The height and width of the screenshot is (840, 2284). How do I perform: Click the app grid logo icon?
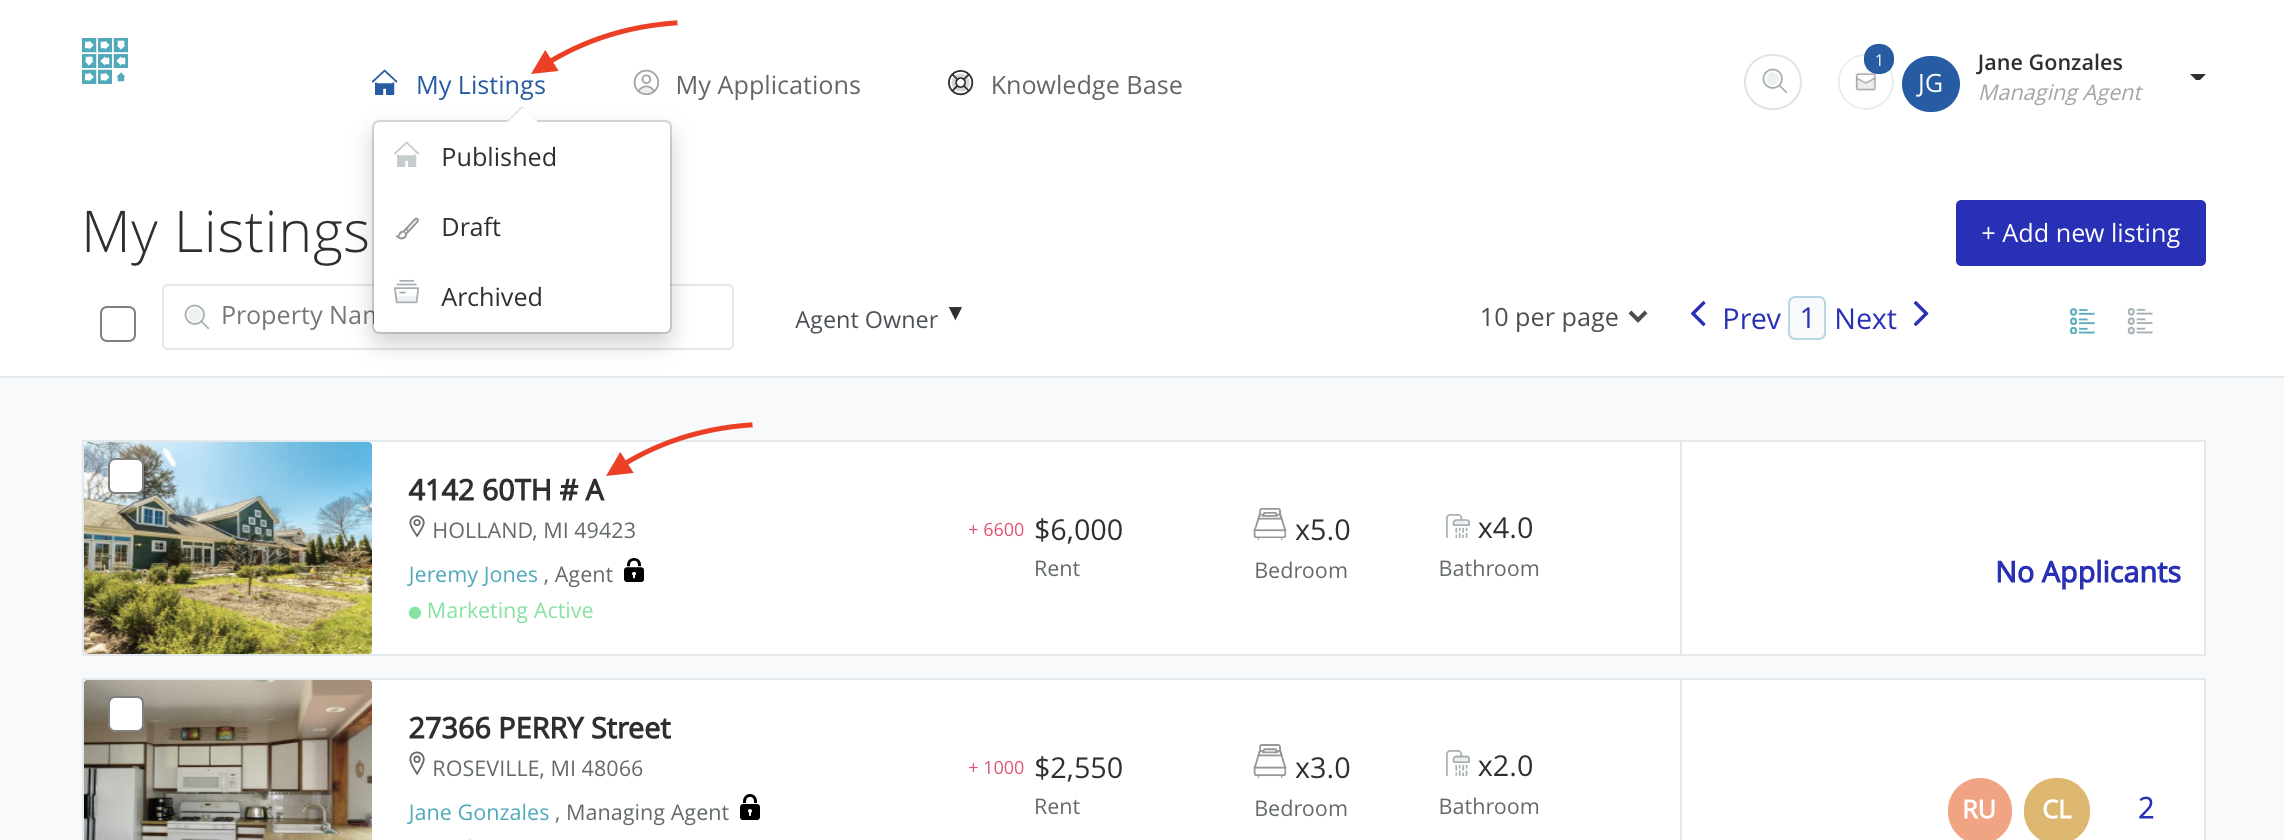click(x=105, y=61)
